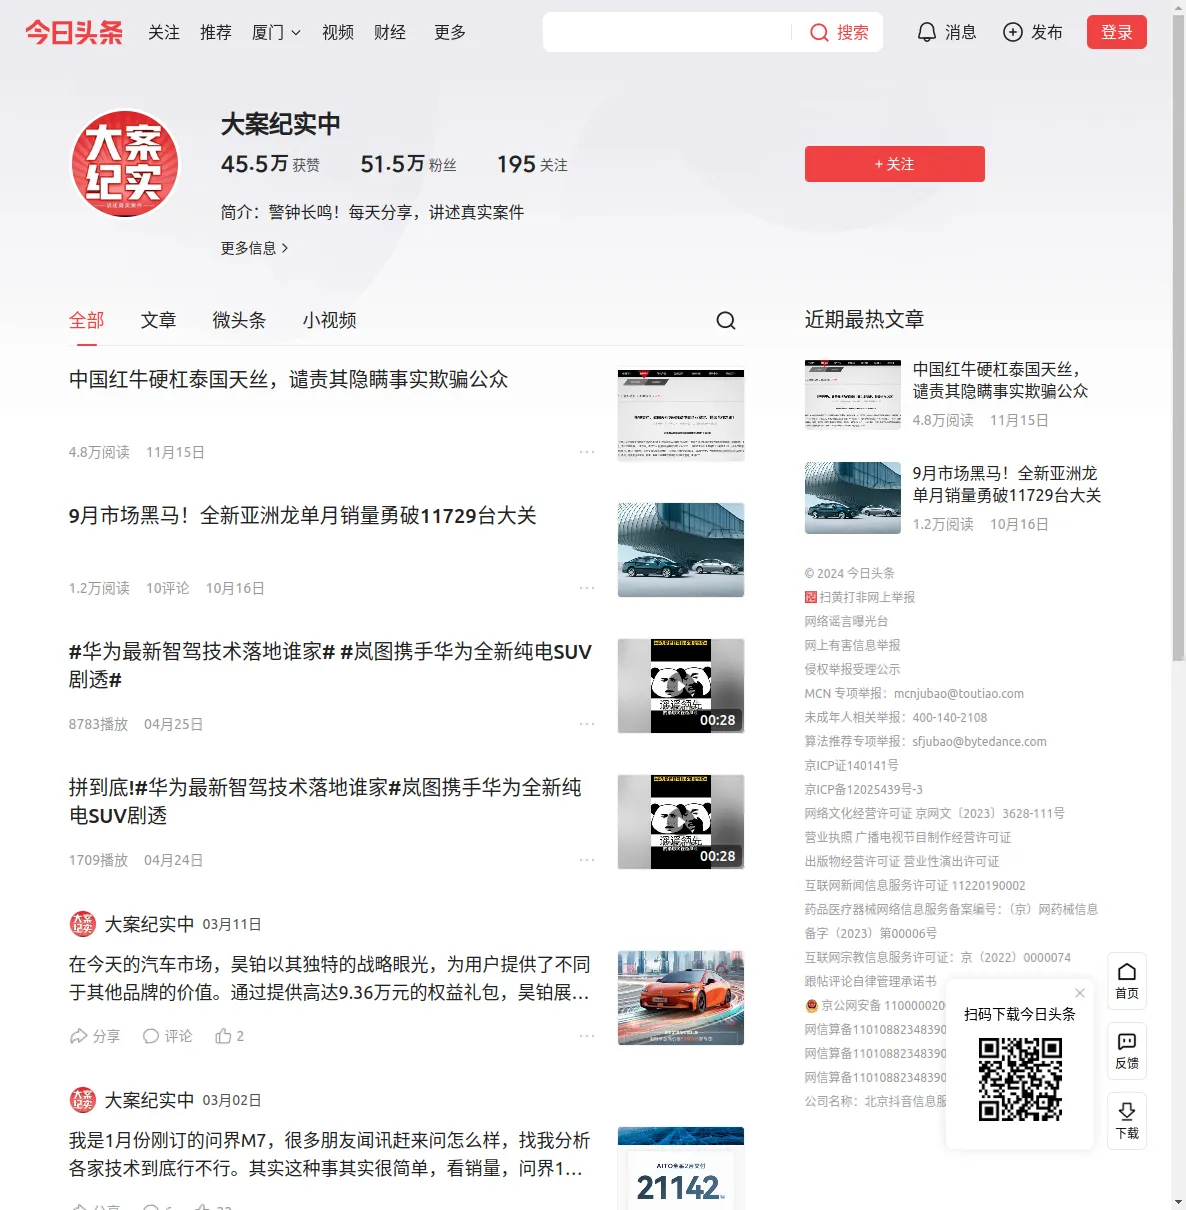Open the 今日头条 logo home link
The height and width of the screenshot is (1210, 1186).
74,32
